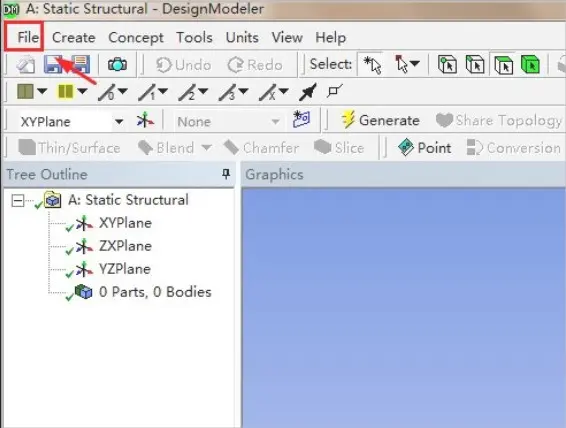Click the New Plane icon

click(x=145, y=121)
